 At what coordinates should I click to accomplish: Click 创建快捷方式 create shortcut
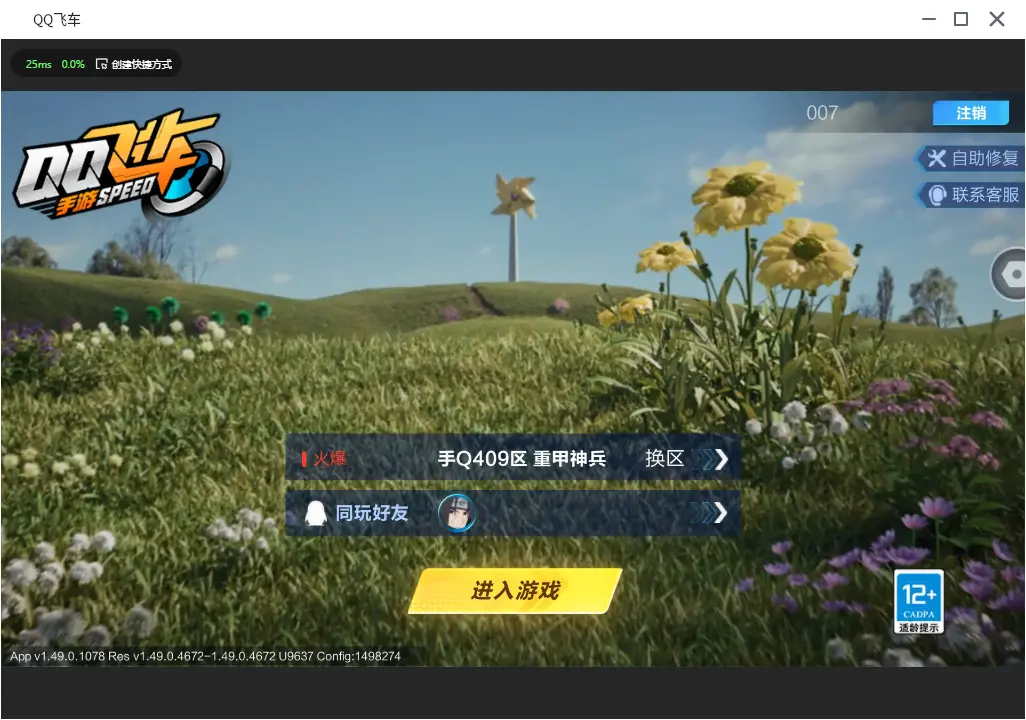[x=141, y=64]
